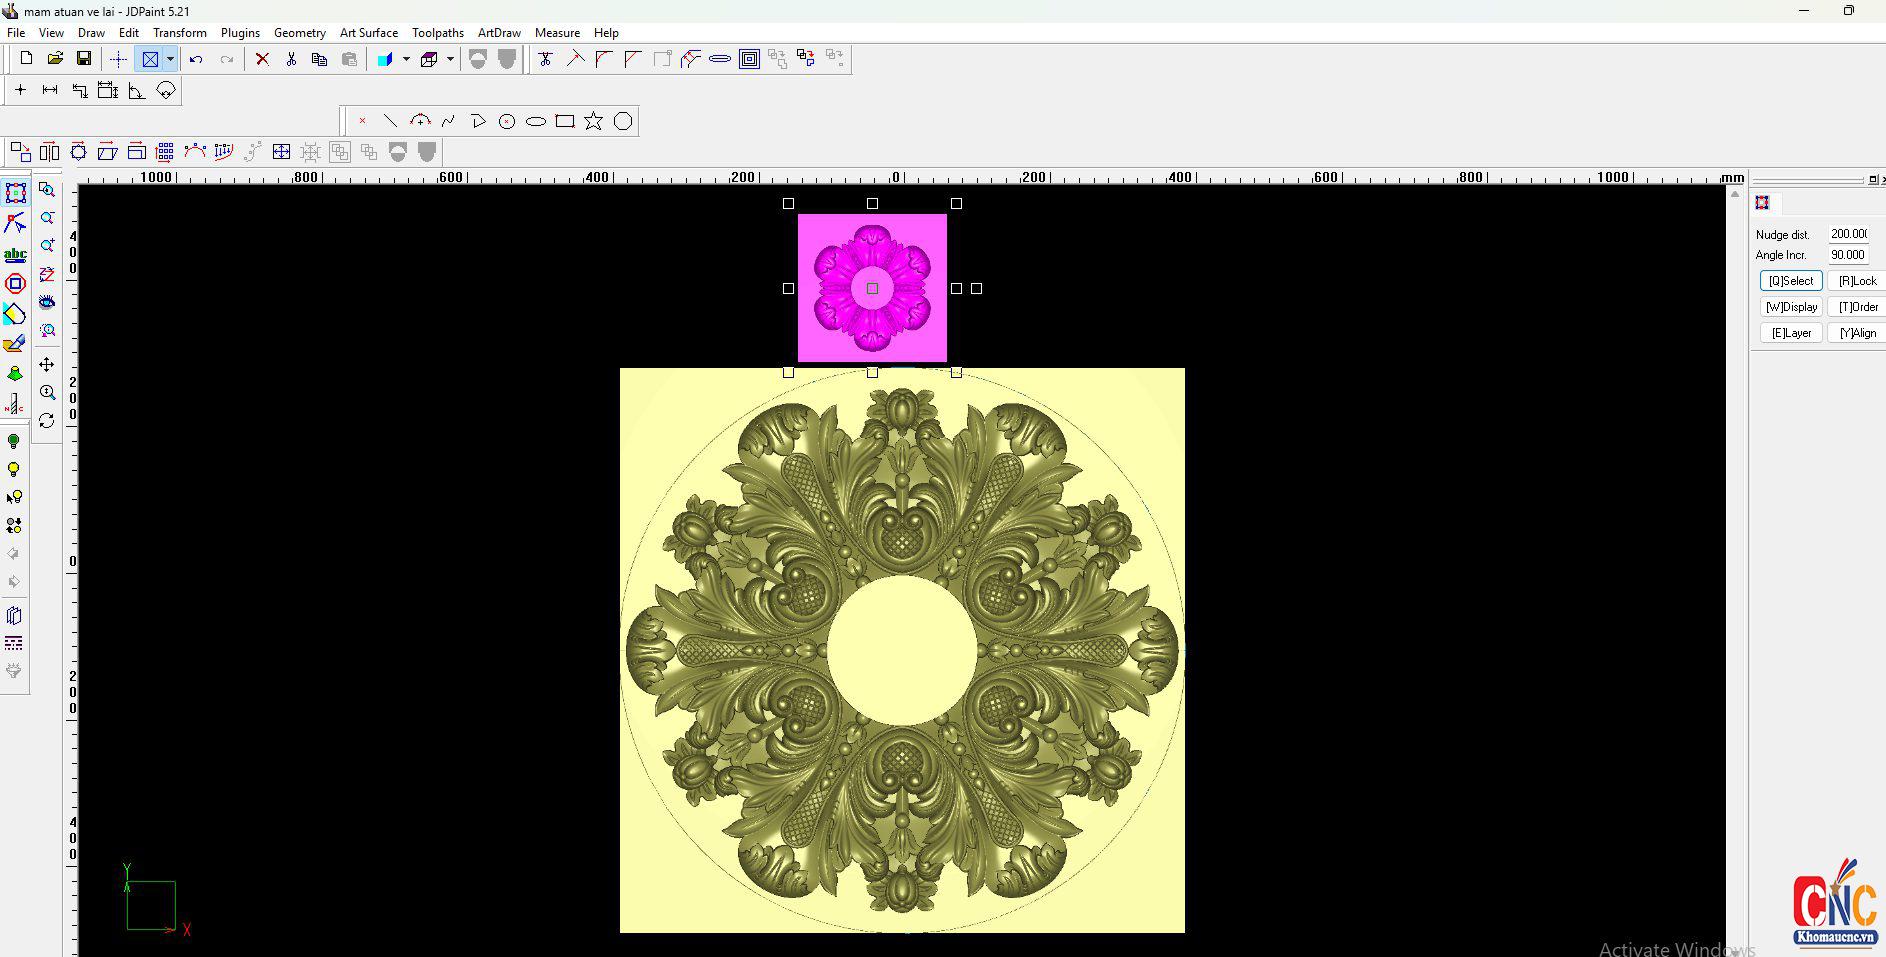The image size is (1886, 957).
Task: Open dropdown beside the cyan cube icon
Action: tap(406, 59)
